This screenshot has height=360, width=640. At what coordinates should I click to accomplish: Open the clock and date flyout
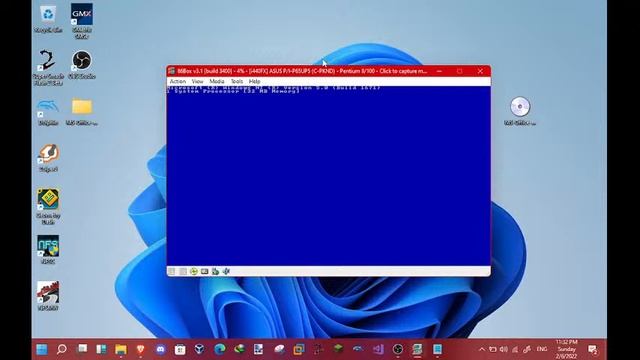pos(566,349)
